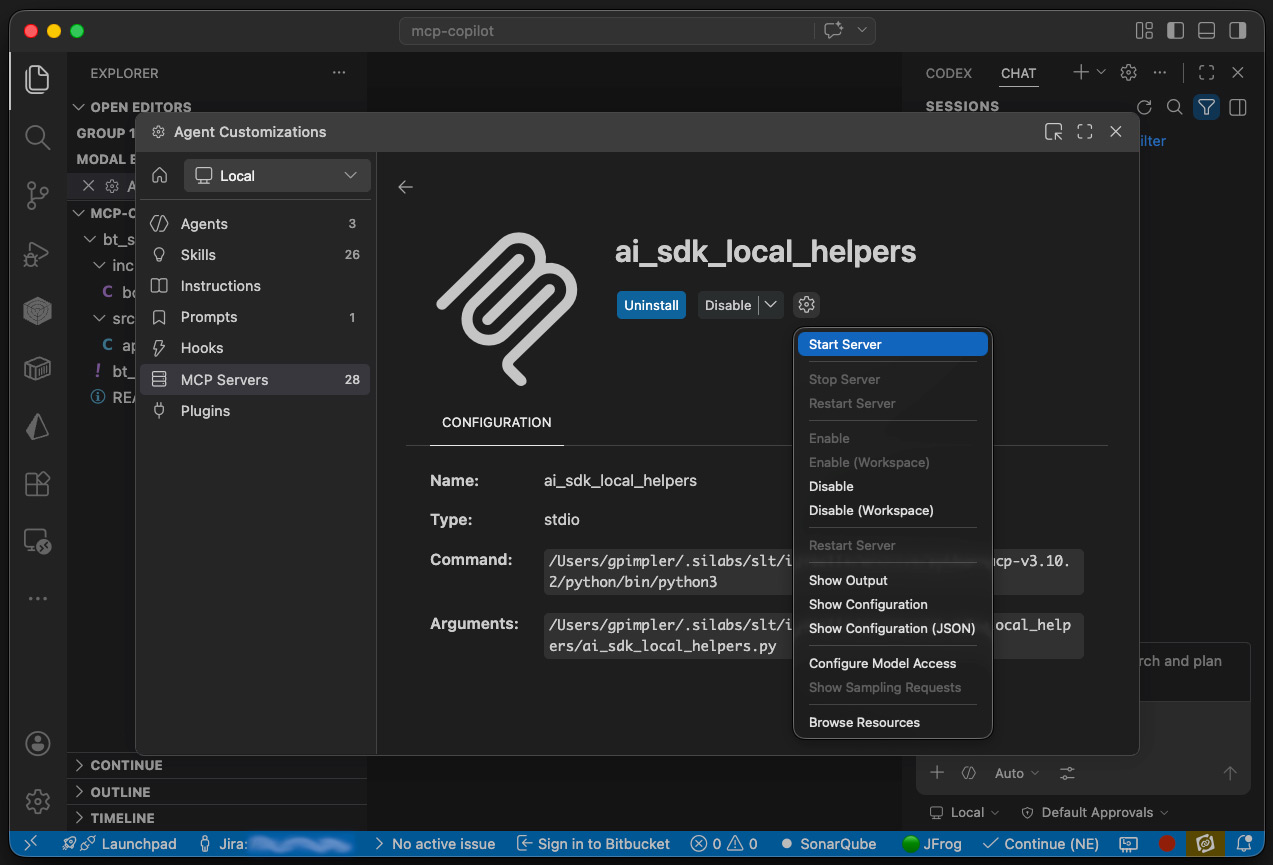This screenshot has width=1273, height=865.
Task: Show additional views via activity bar ellipsis
Action: point(37,599)
